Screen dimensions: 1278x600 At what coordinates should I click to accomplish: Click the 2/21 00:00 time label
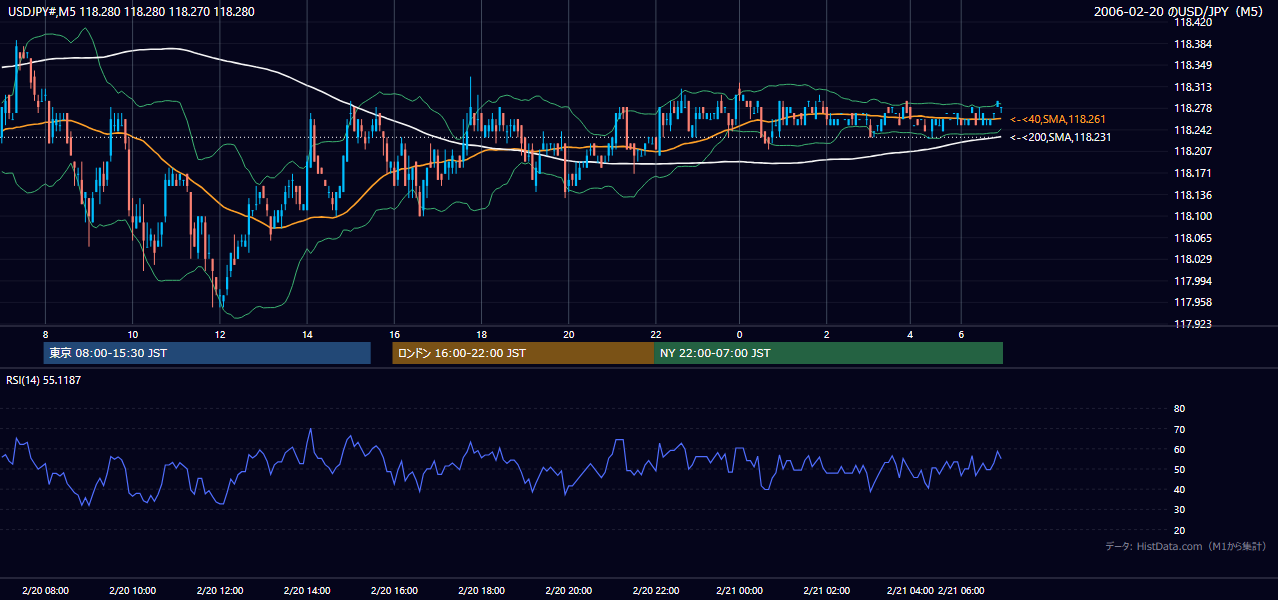coord(740,590)
